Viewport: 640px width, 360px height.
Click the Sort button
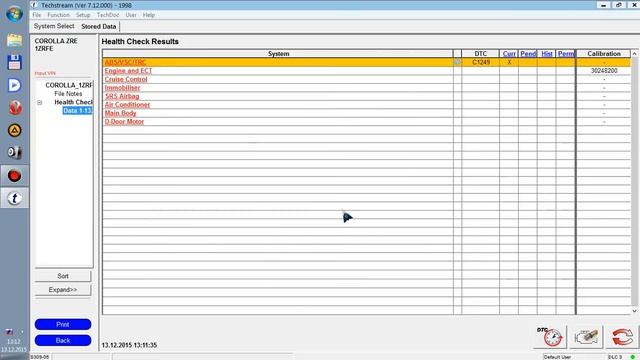63,276
